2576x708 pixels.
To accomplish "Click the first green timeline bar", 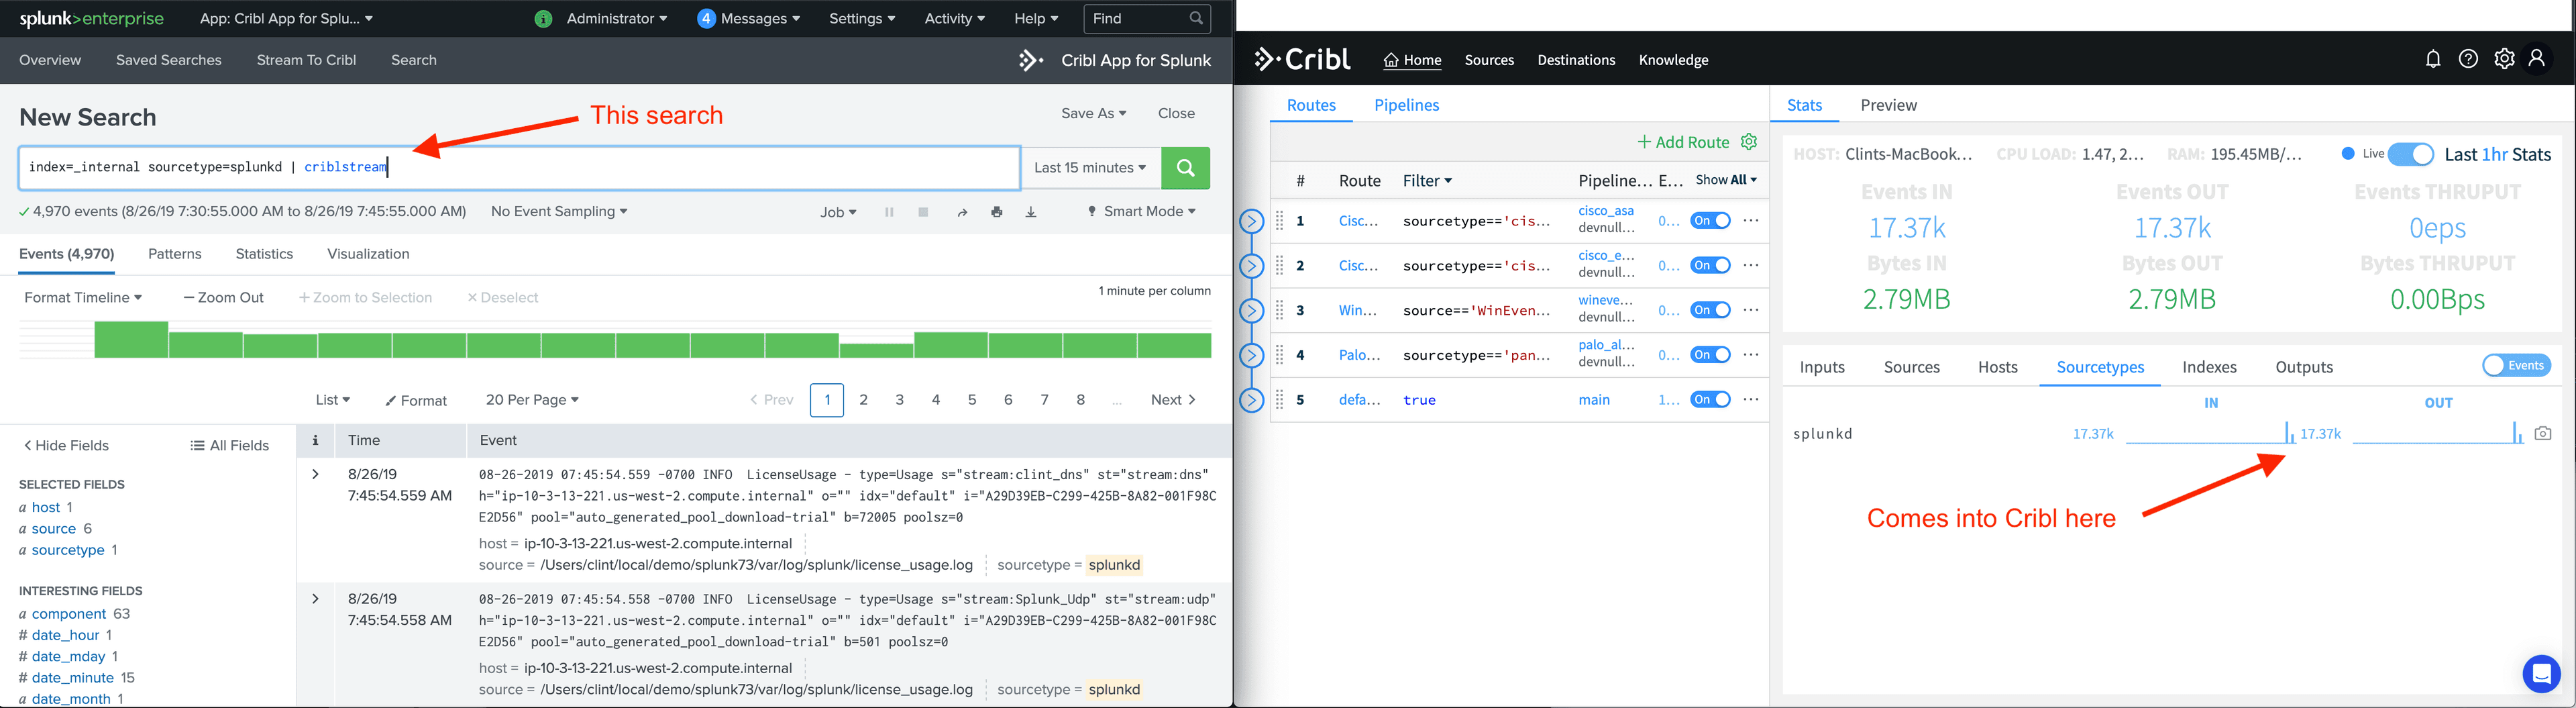I will pos(131,340).
